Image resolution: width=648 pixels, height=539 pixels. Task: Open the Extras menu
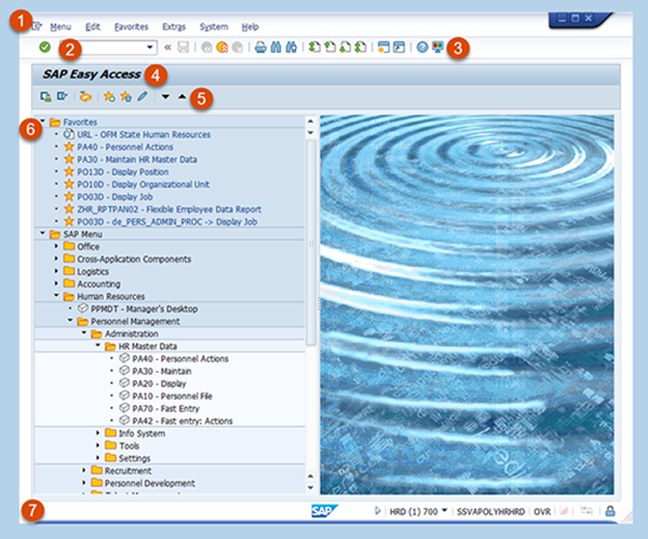174,27
